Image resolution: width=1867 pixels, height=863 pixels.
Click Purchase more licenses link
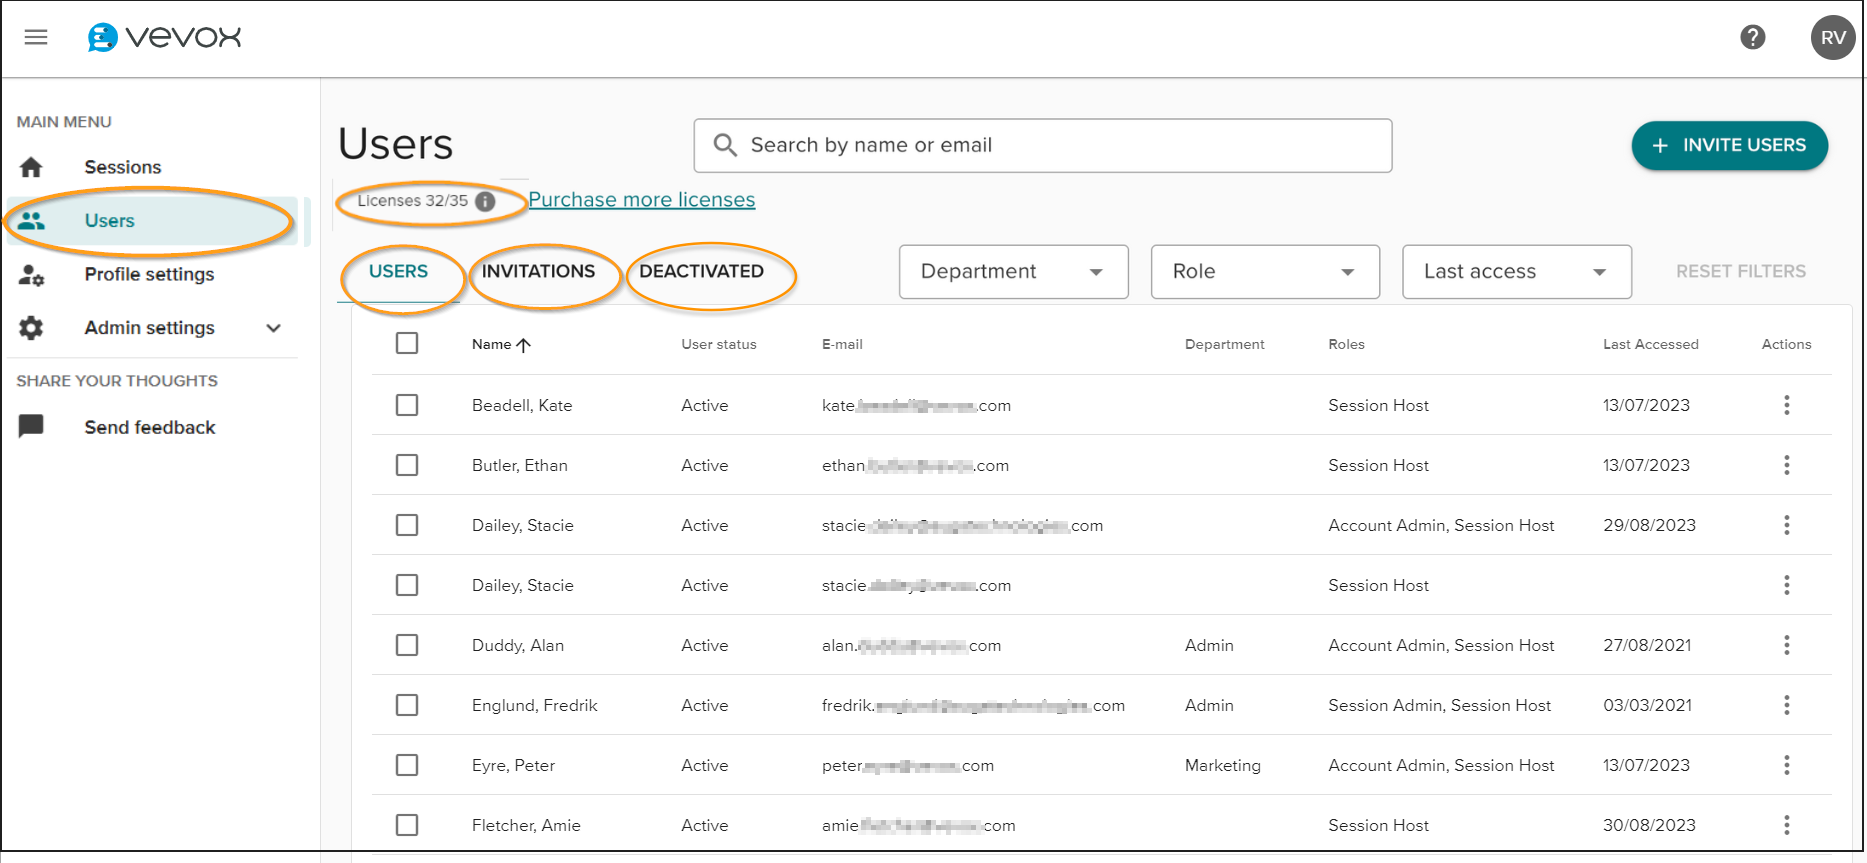coord(642,200)
